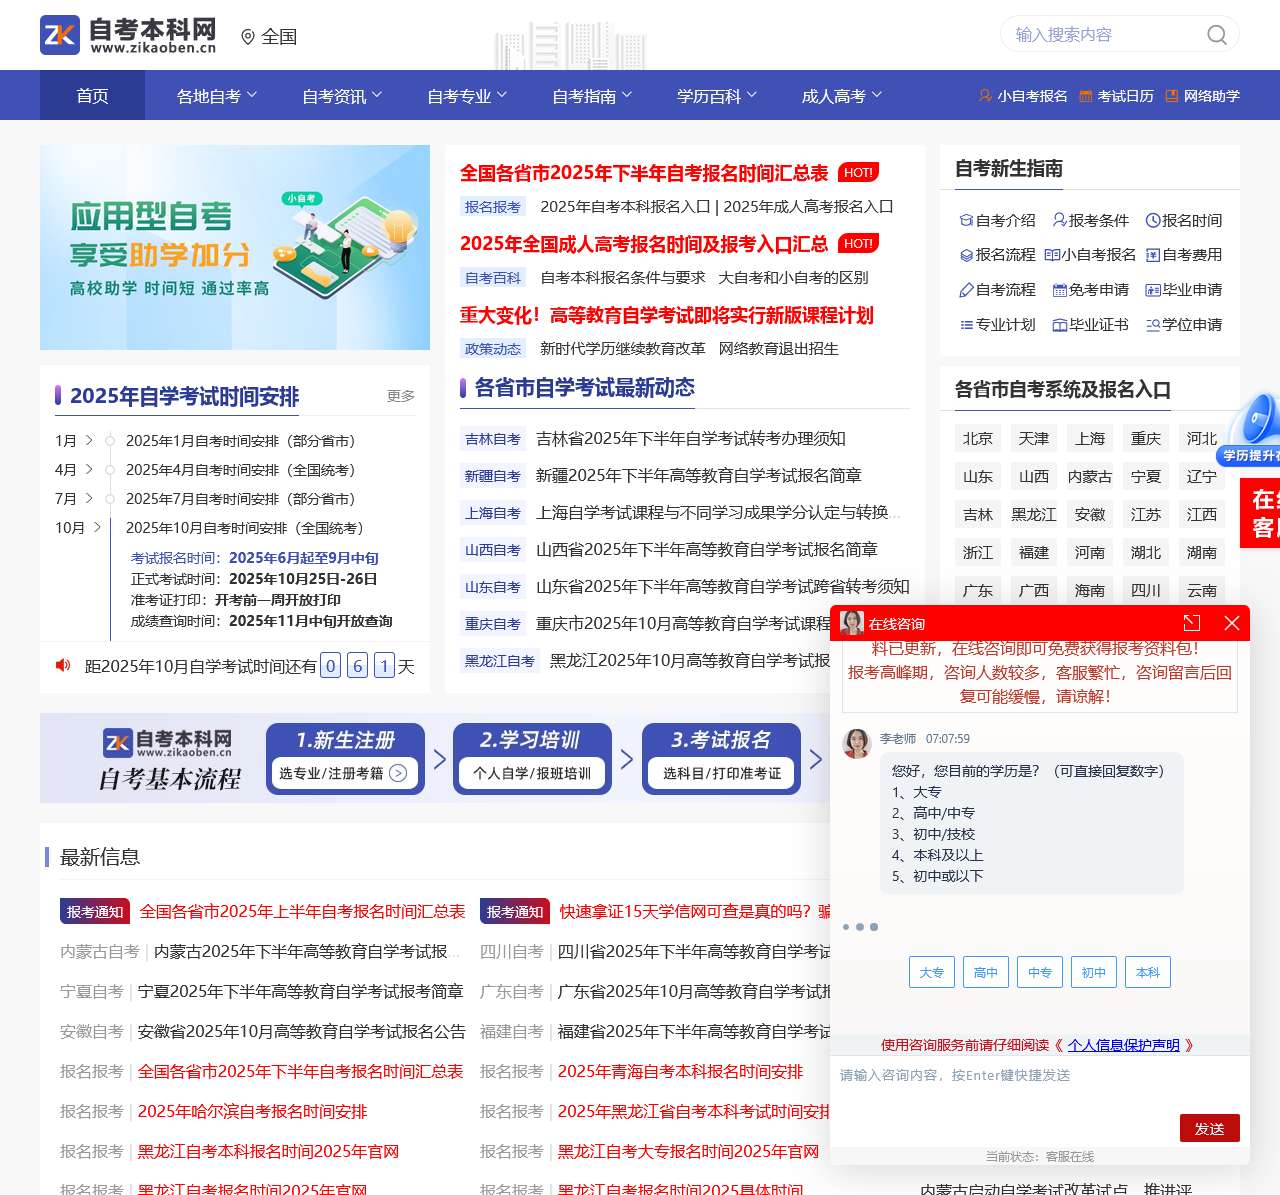
Task: Open 毕业证书 icon in freshman guide
Action: coord(1060,325)
